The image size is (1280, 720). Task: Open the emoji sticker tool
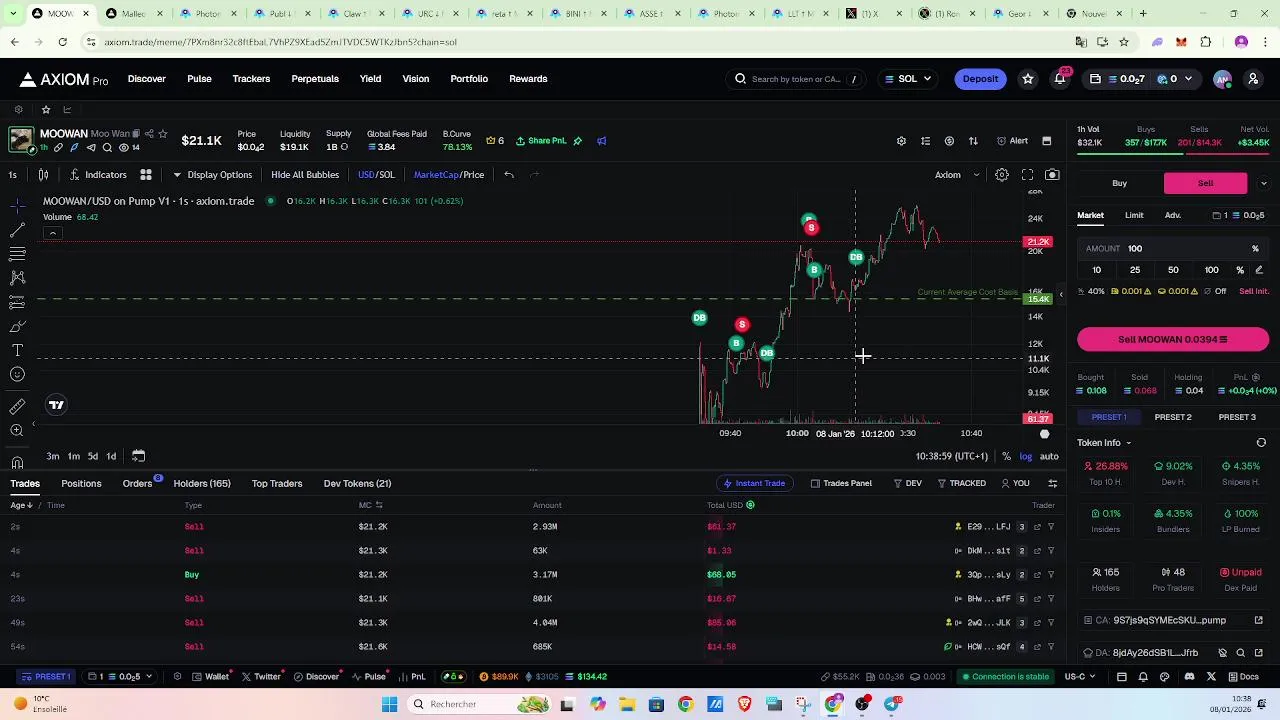pos(17,374)
